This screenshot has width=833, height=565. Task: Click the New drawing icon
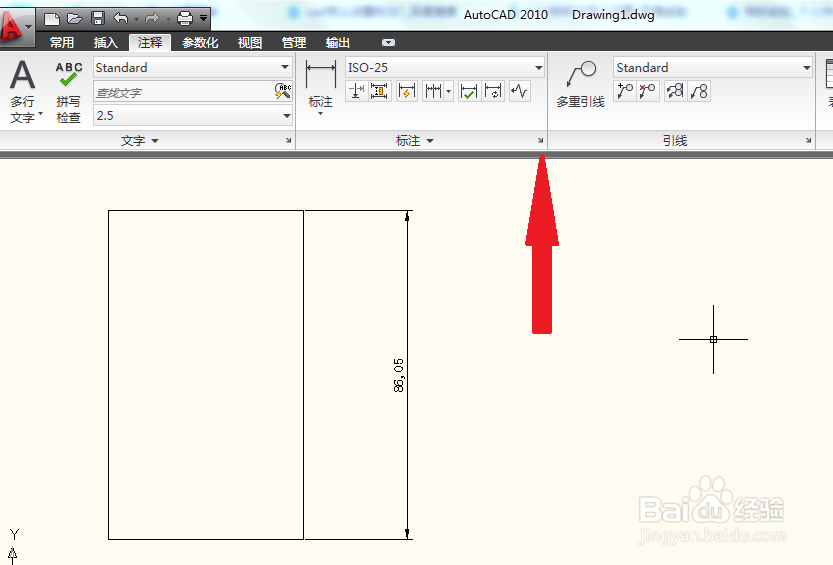tap(52, 19)
